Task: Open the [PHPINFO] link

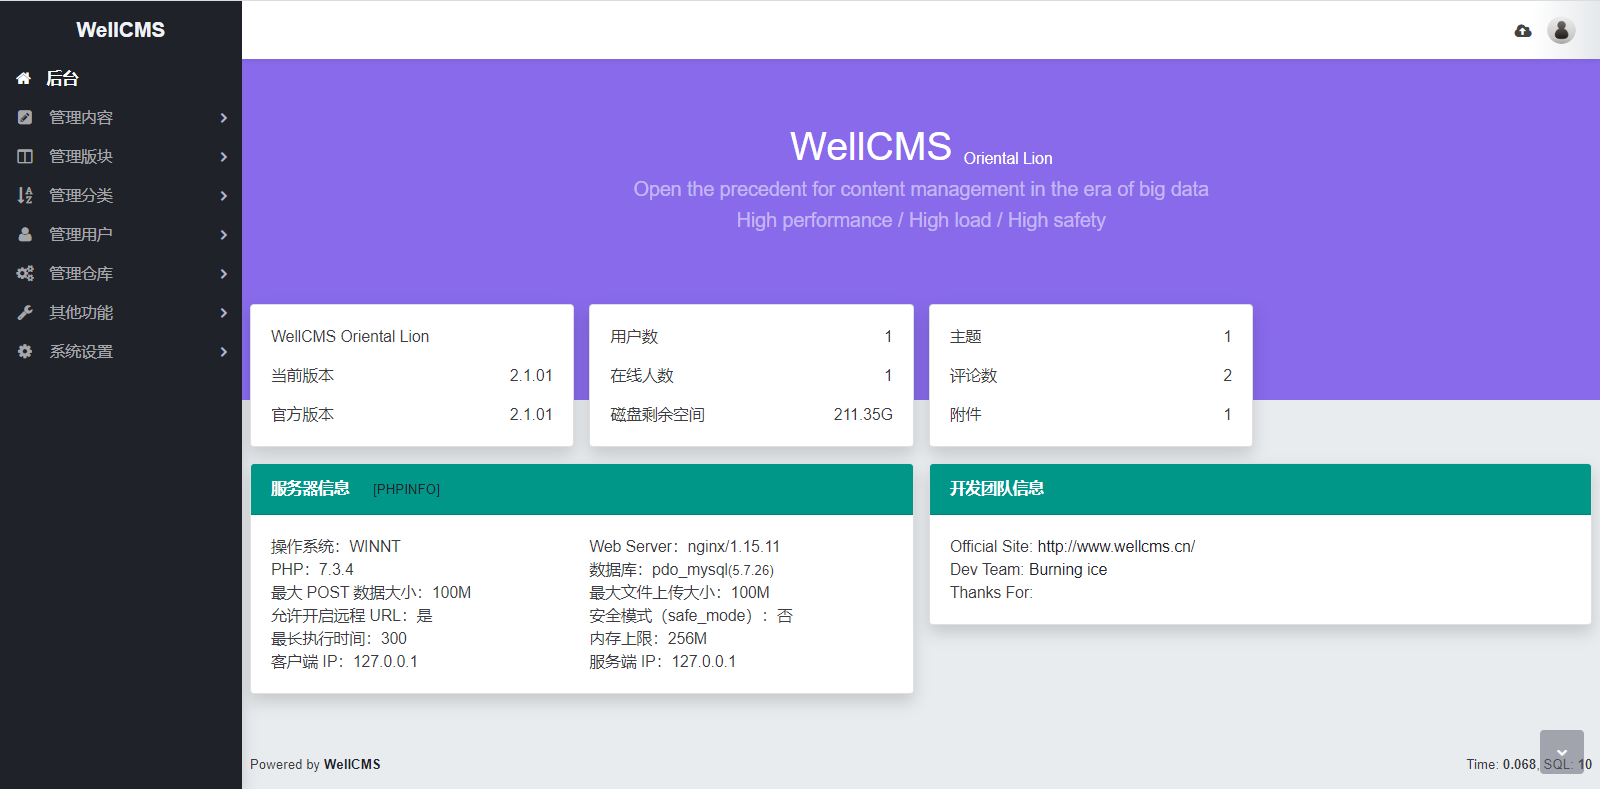Action: (x=406, y=489)
